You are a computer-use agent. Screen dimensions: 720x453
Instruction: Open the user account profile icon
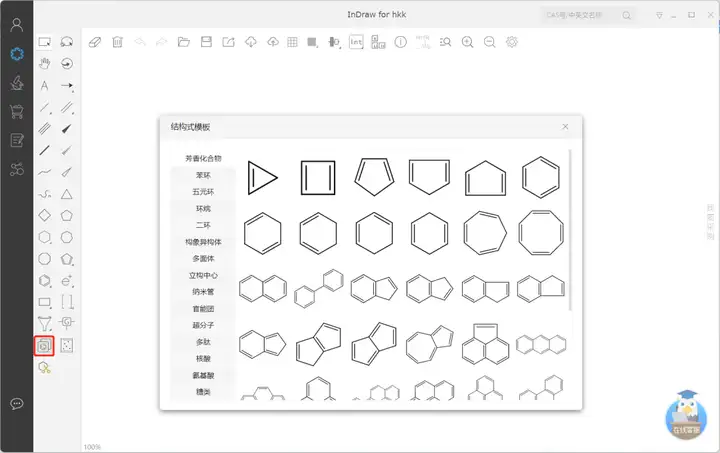pyautogui.click(x=17, y=25)
